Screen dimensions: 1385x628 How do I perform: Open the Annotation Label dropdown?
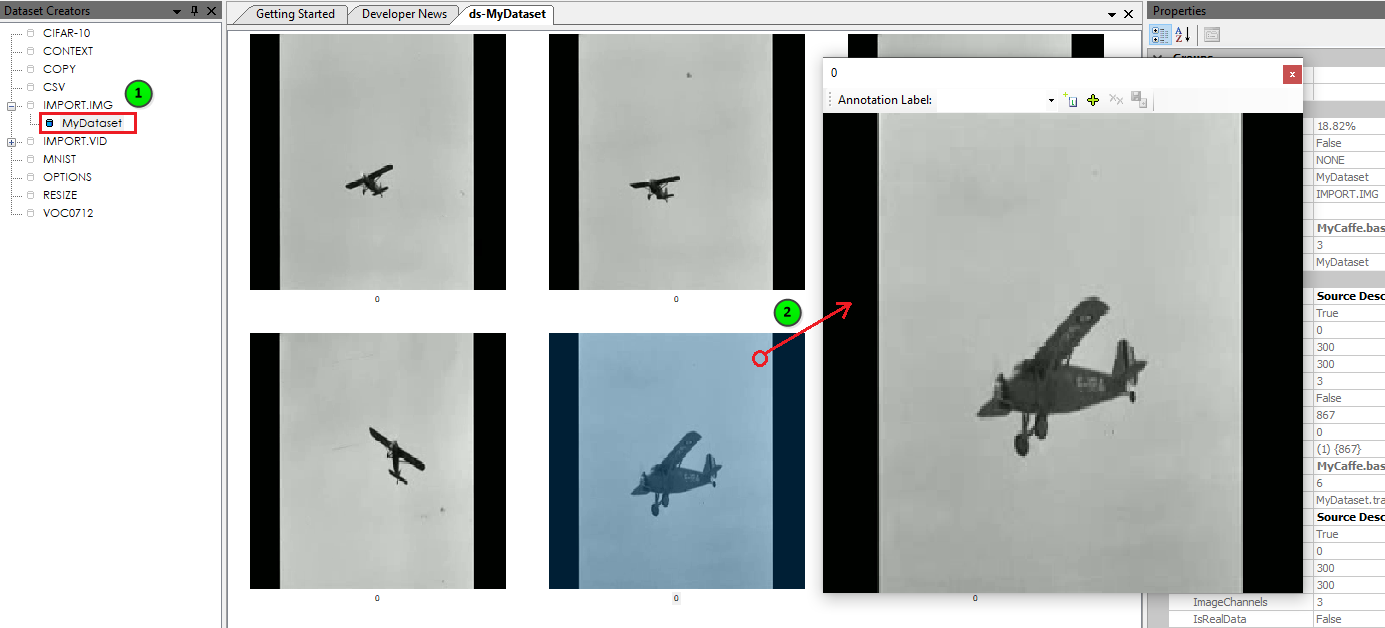point(1051,101)
